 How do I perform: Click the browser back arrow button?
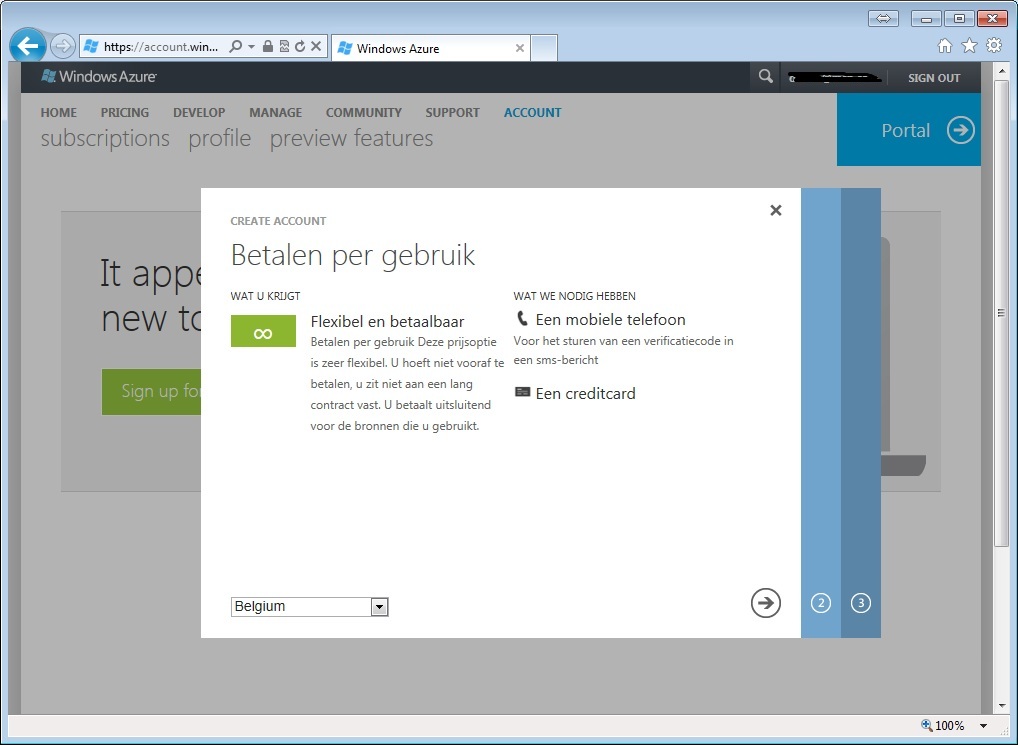(x=28, y=46)
